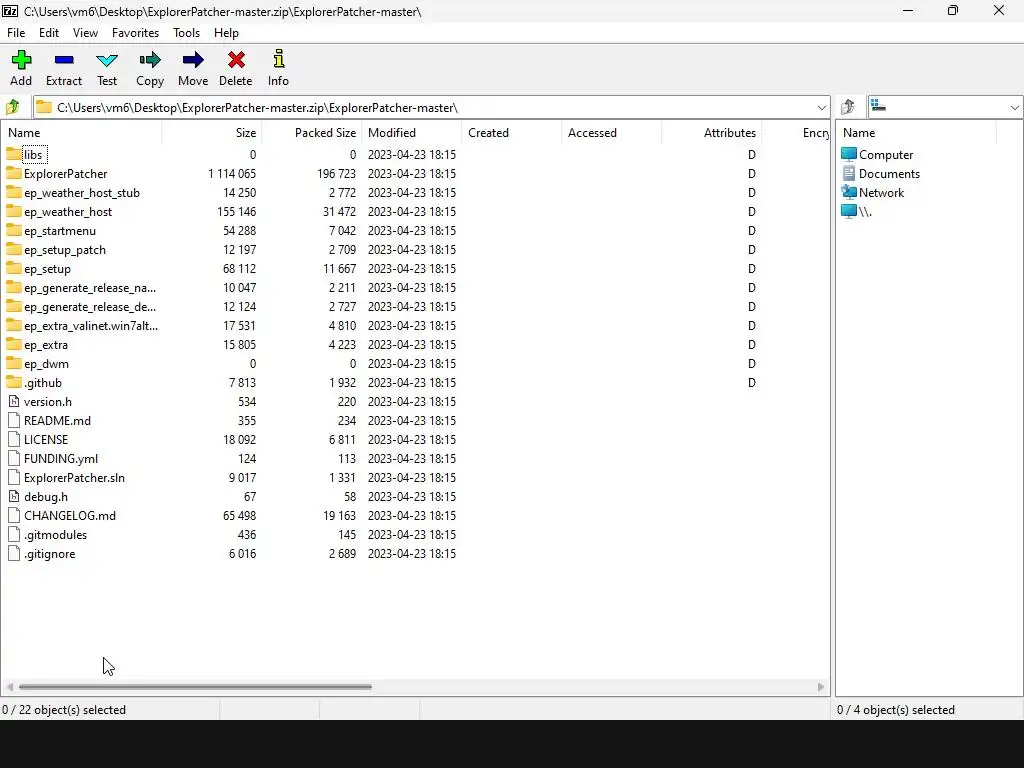1024x768 pixels.
Task: Select the ep_startmenu folder icon
Action: click(14, 230)
